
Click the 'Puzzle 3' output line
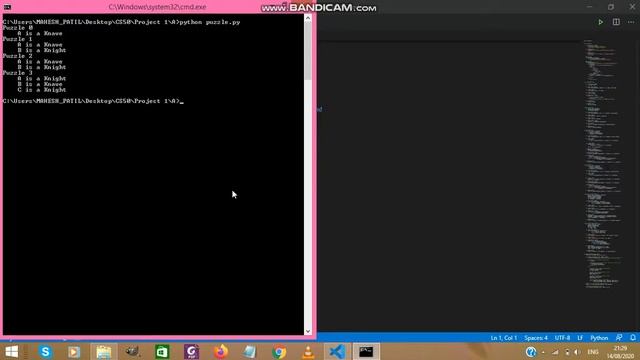tap(18, 73)
